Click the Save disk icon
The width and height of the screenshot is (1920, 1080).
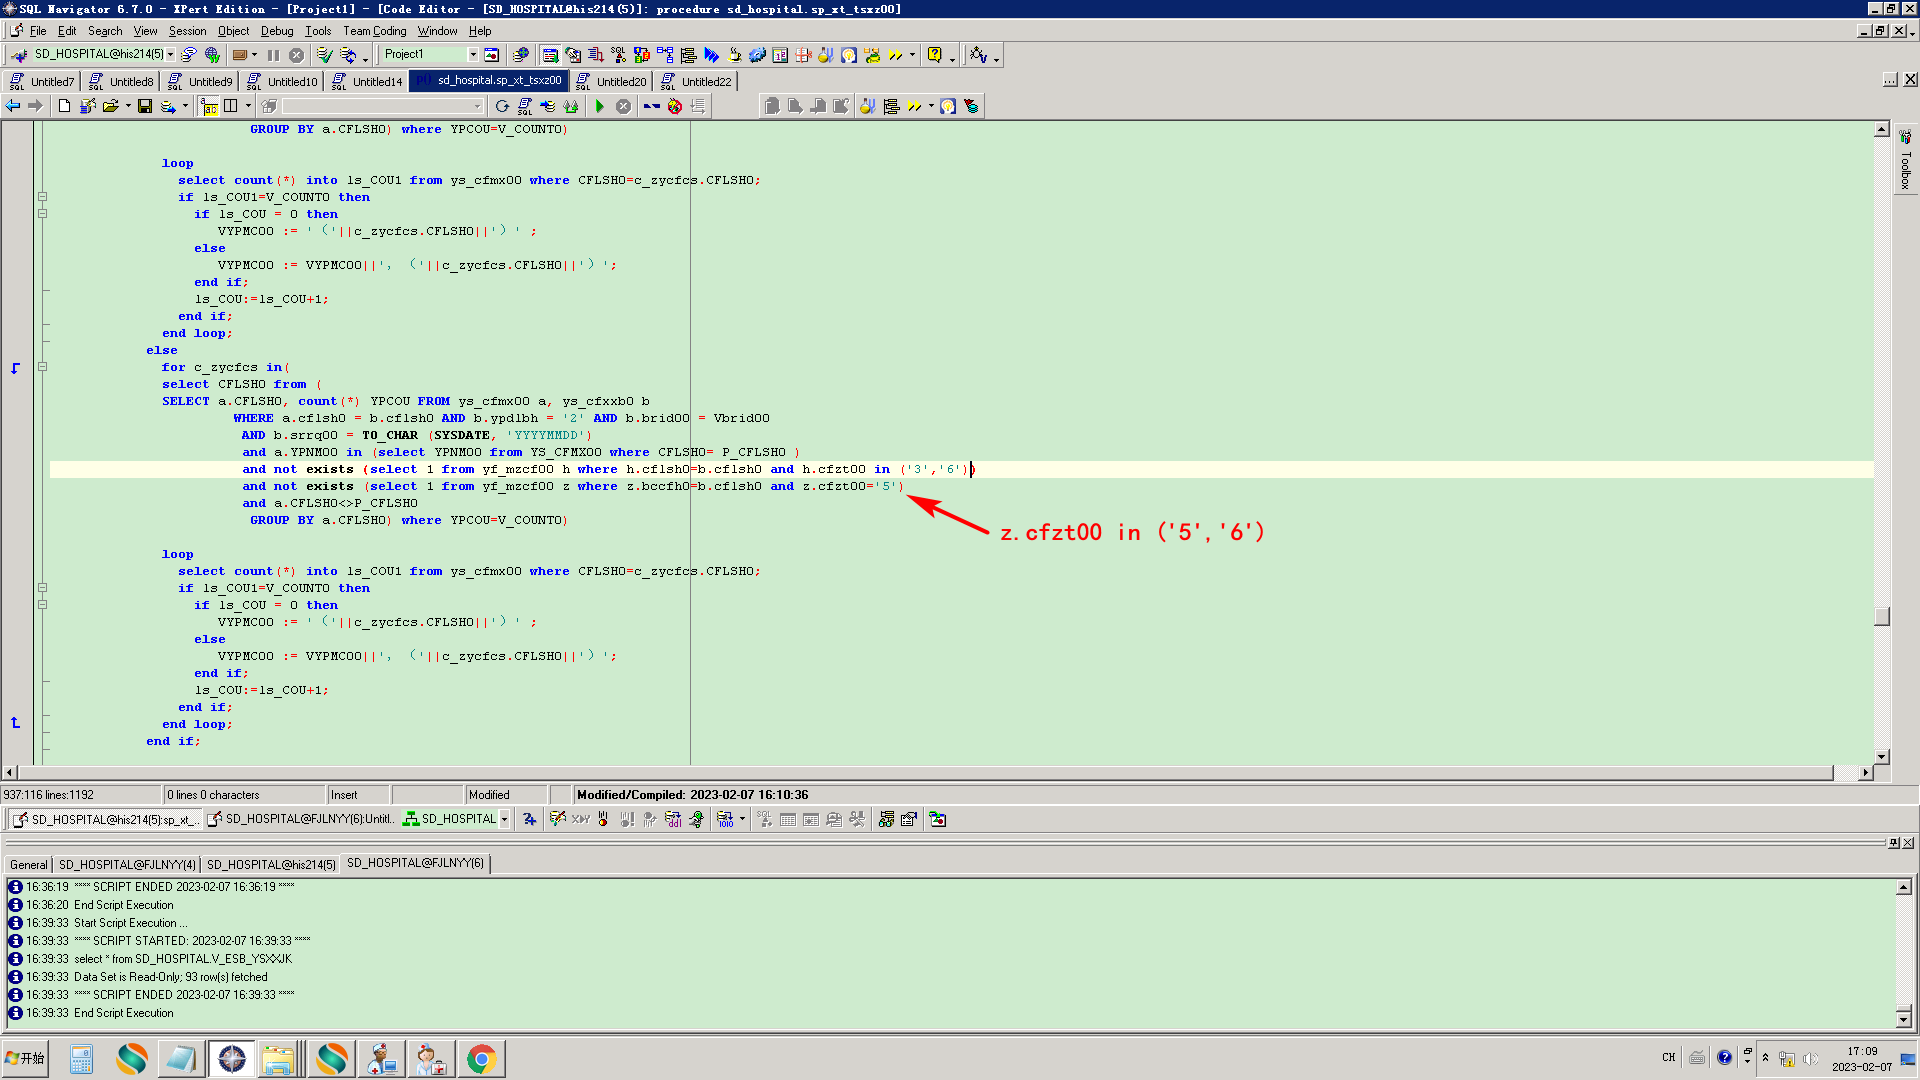point(145,106)
